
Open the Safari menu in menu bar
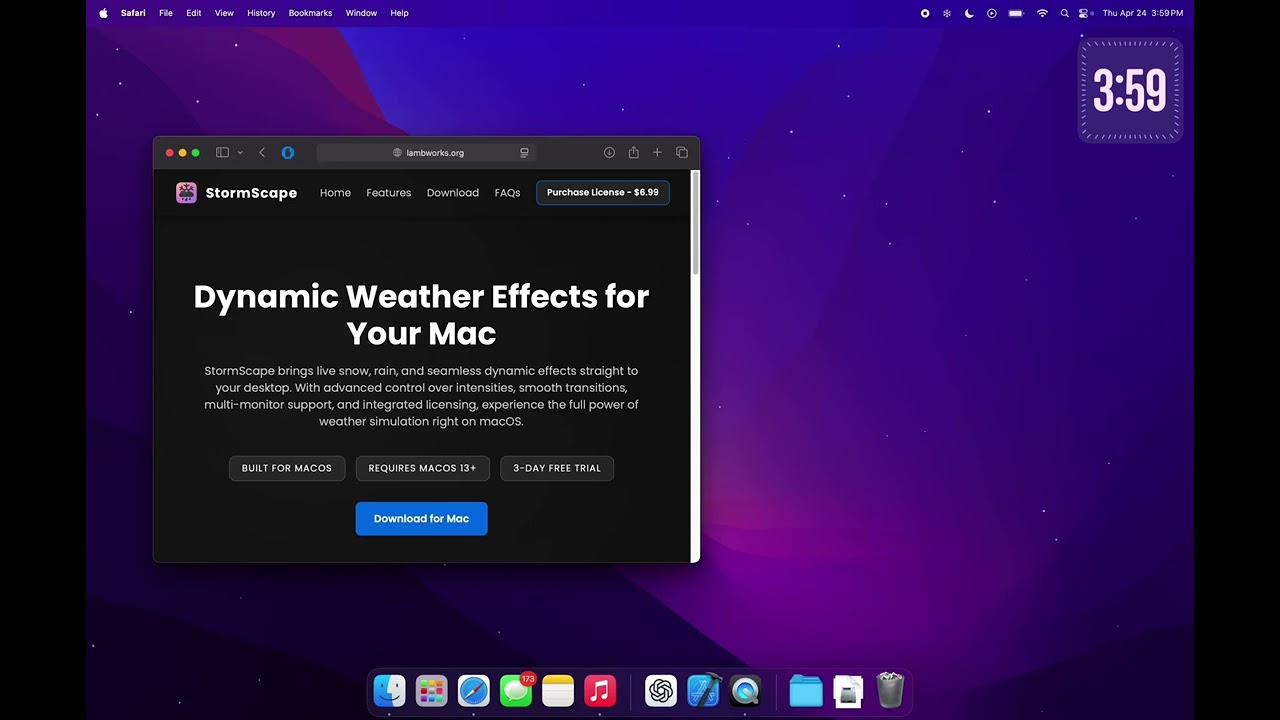133,13
